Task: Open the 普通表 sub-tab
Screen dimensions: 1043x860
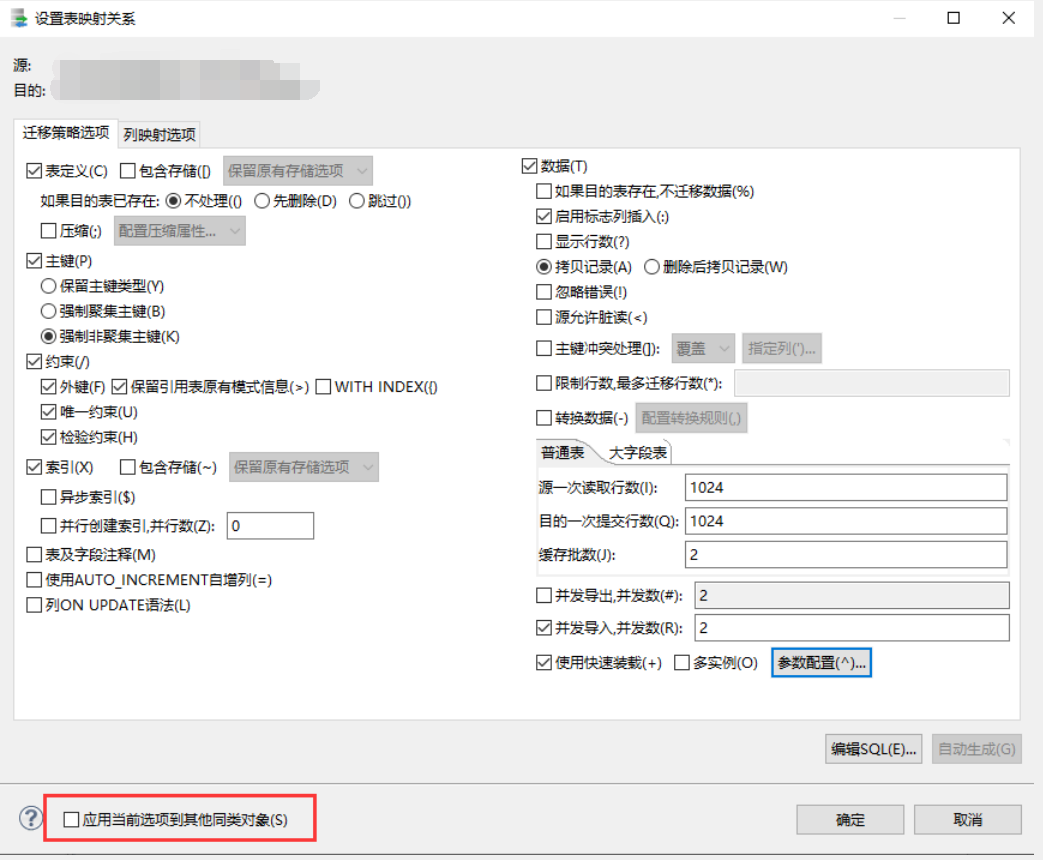Action: [563, 453]
